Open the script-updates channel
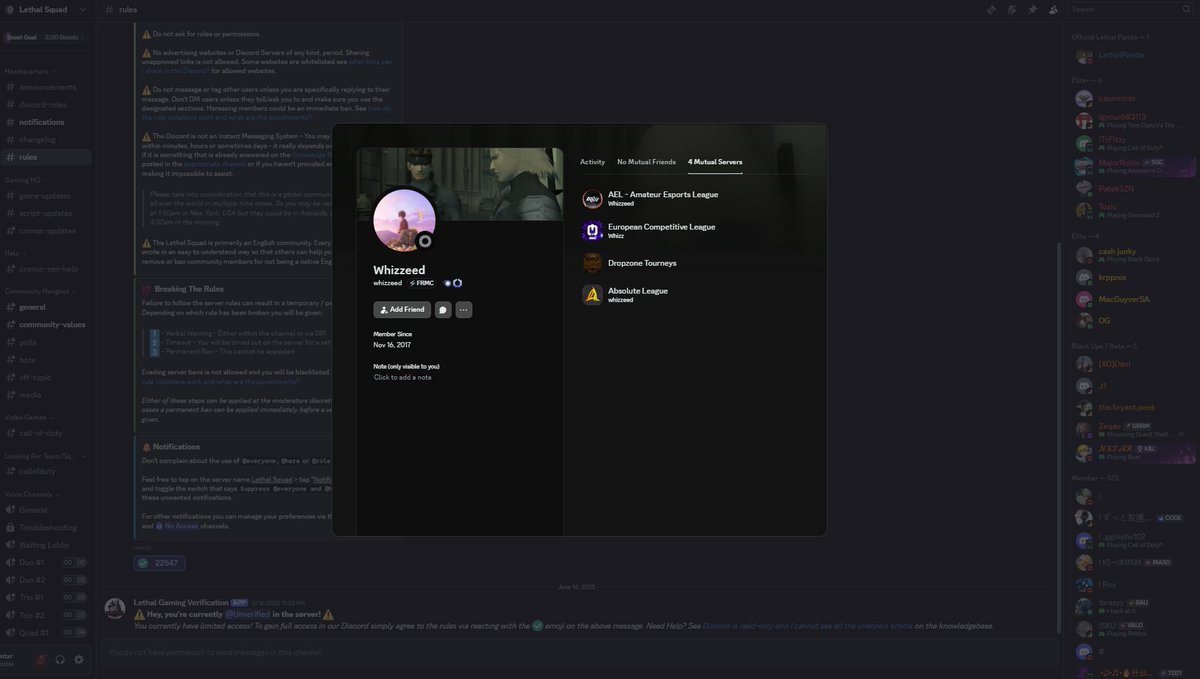Screen dimensions: 1200x679 tap(47, 213)
